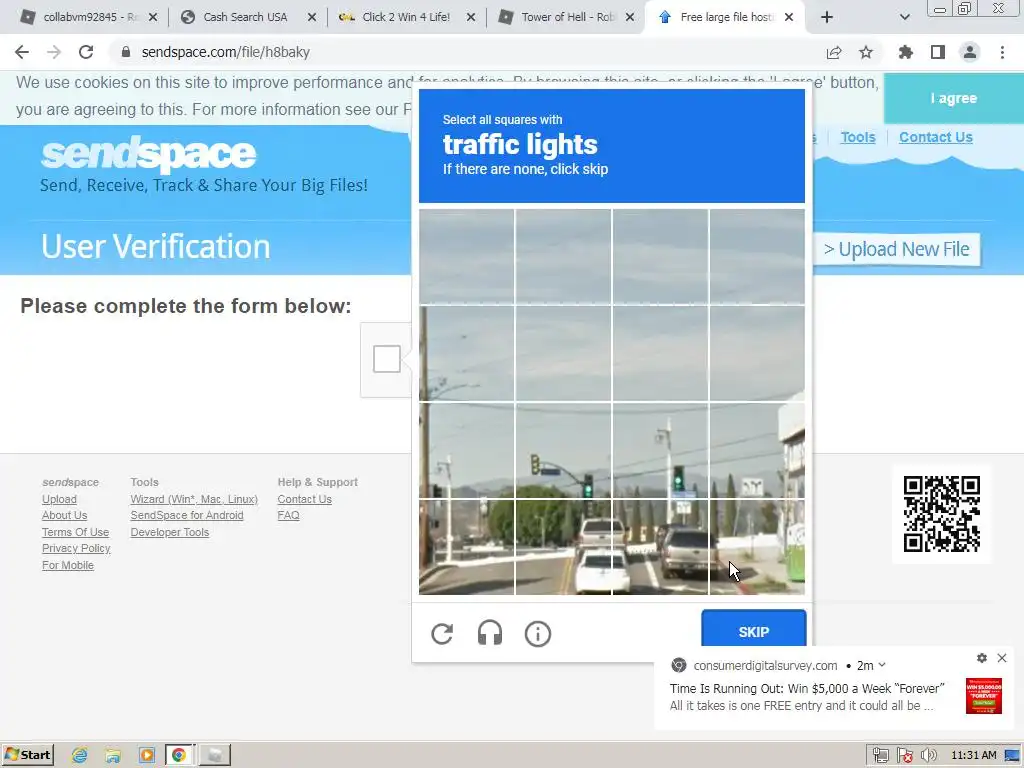Image resolution: width=1024 pixels, height=768 pixels.
Task: Open the Chrome extensions puzzle menu
Action: tap(906, 52)
